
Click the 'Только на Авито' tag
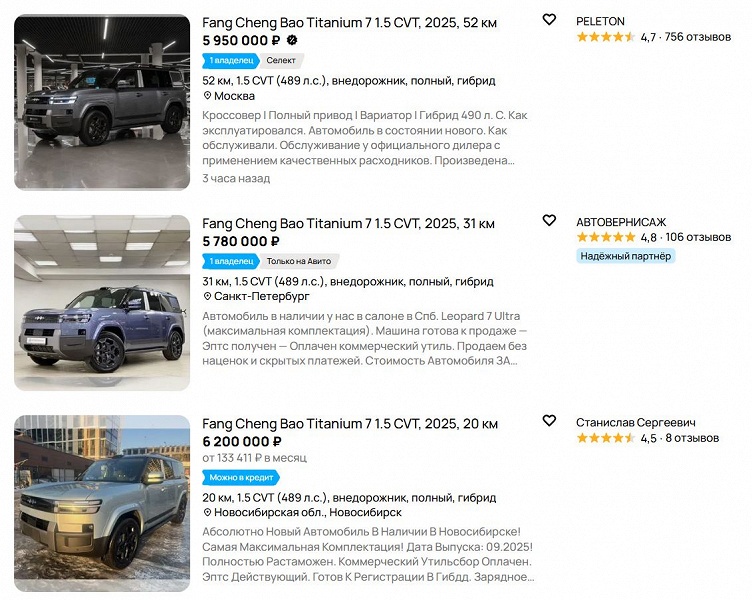point(299,261)
